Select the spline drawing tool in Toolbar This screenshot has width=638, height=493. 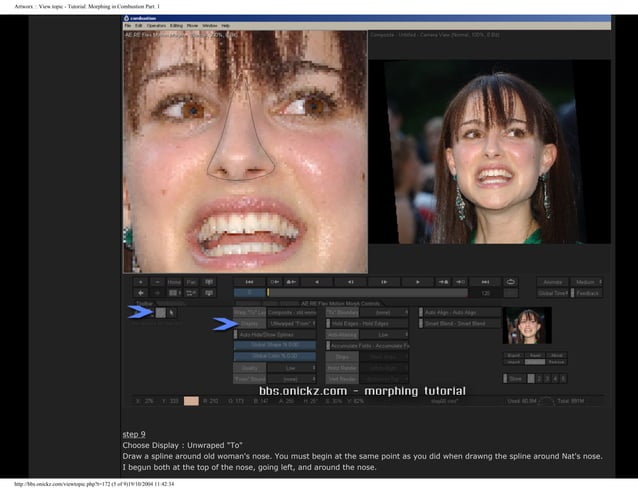point(159,313)
